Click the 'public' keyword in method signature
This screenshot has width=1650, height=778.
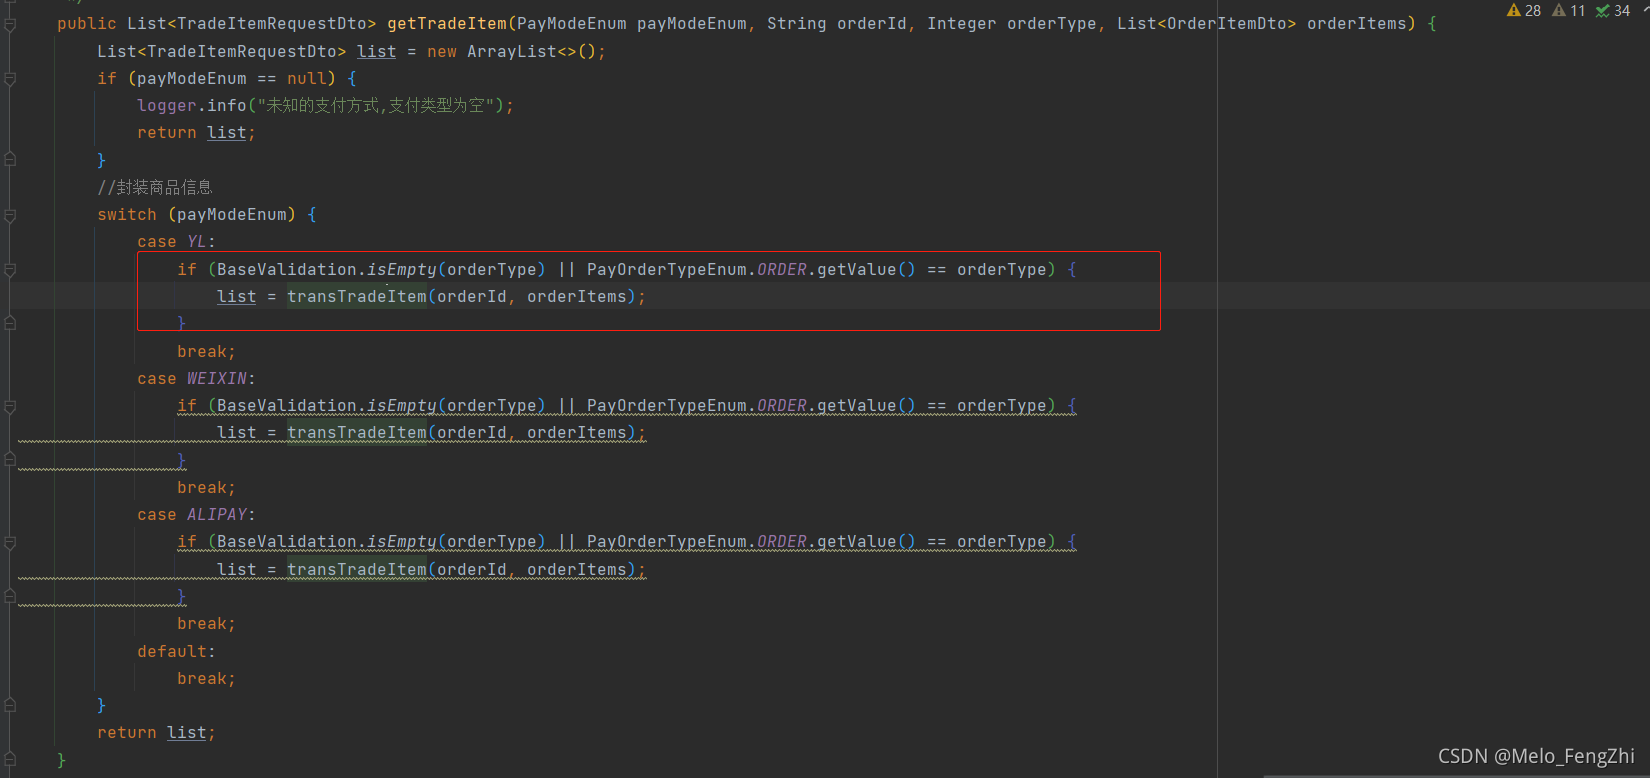(87, 24)
